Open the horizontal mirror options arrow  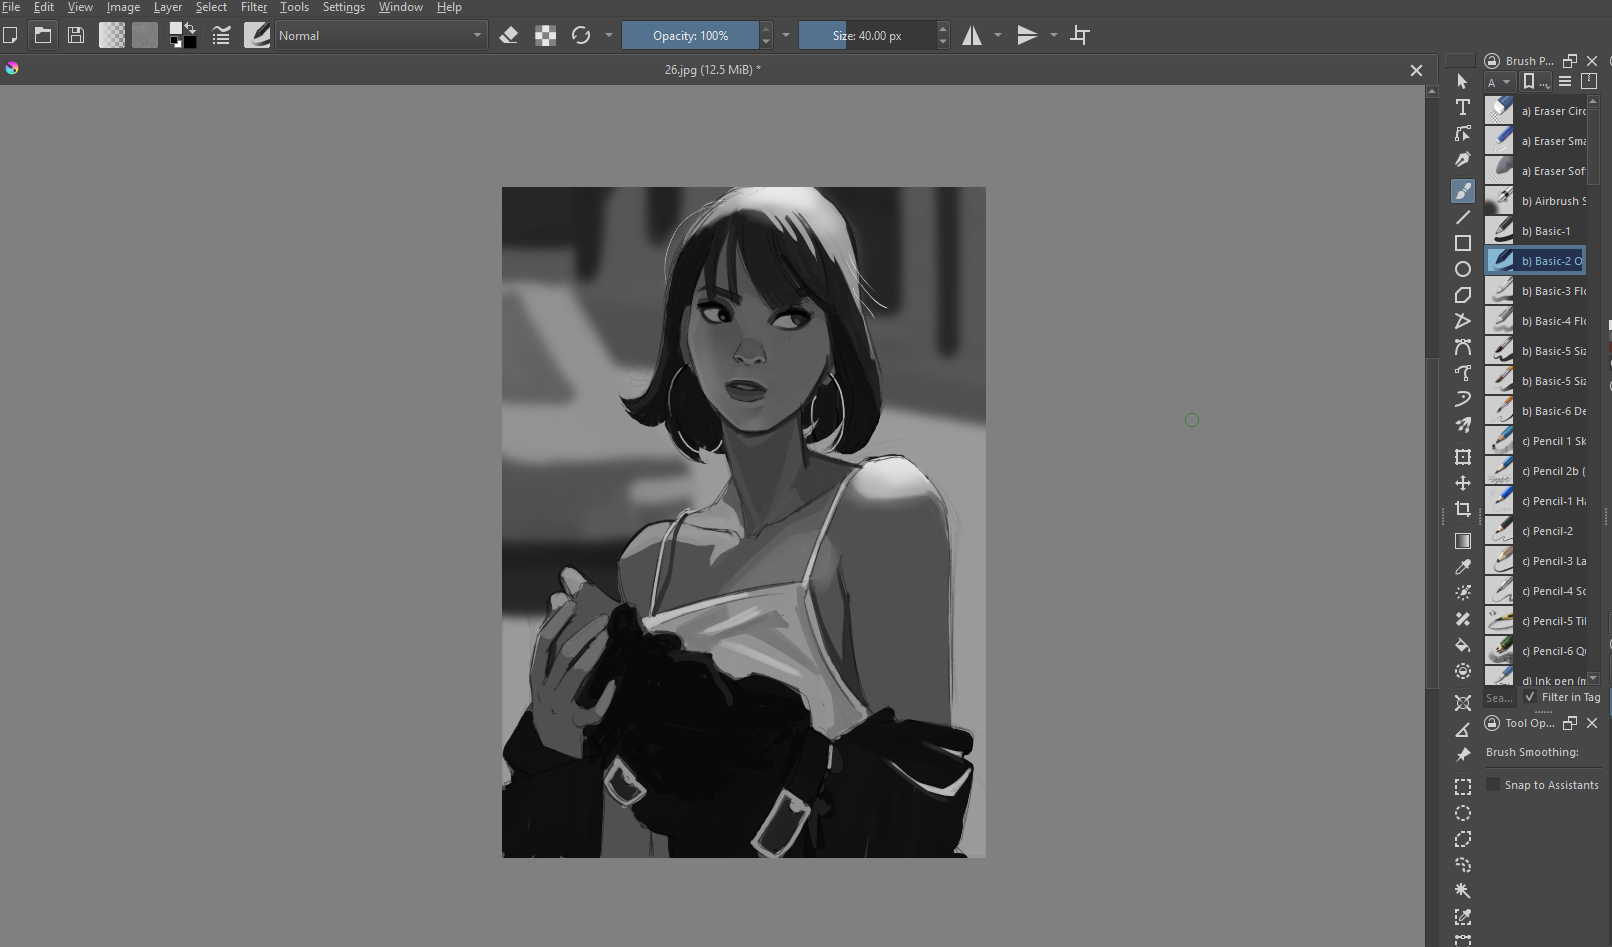[x=998, y=36]
